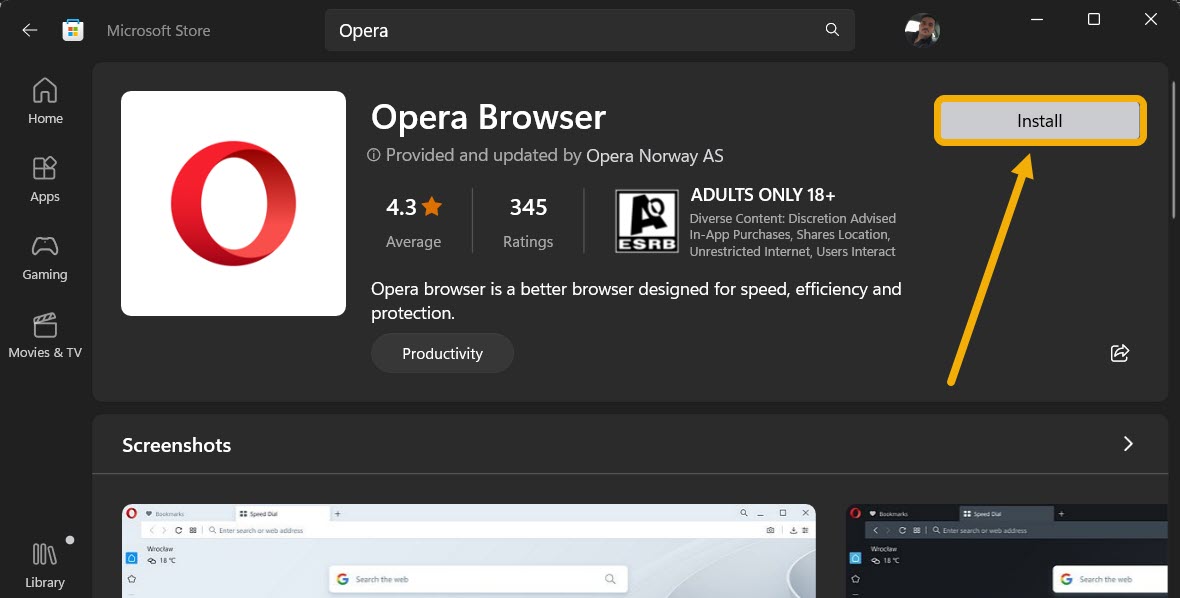This screenshot has height=598, width=1180.
Task: Switch to the Movies & TV section
Action: click(44, 324)
